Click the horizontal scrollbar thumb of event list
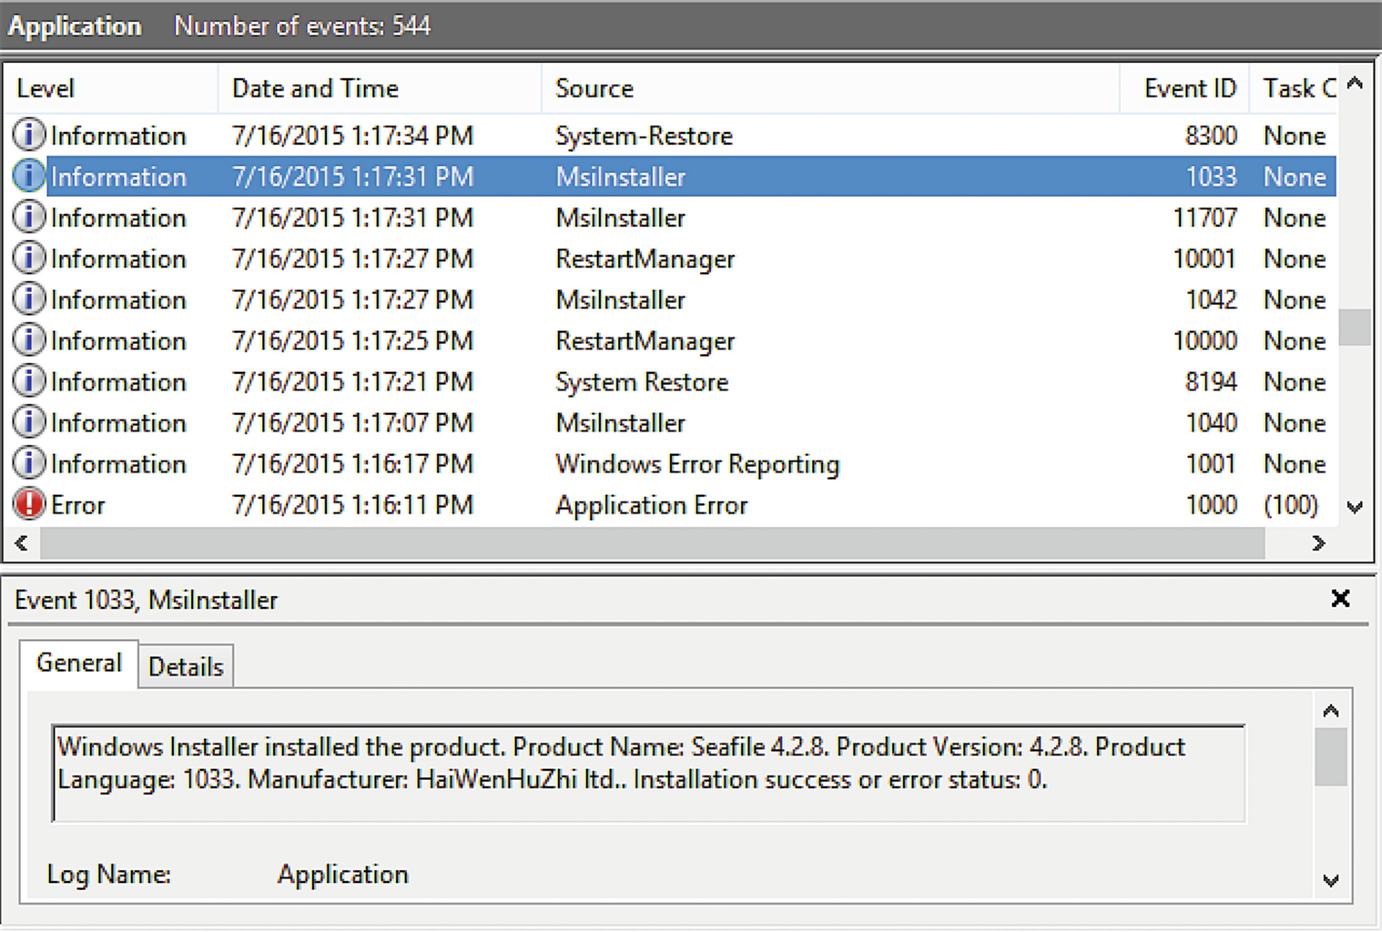The width and height of the screenshot is (1382, 932). click(x=652, y=543)
